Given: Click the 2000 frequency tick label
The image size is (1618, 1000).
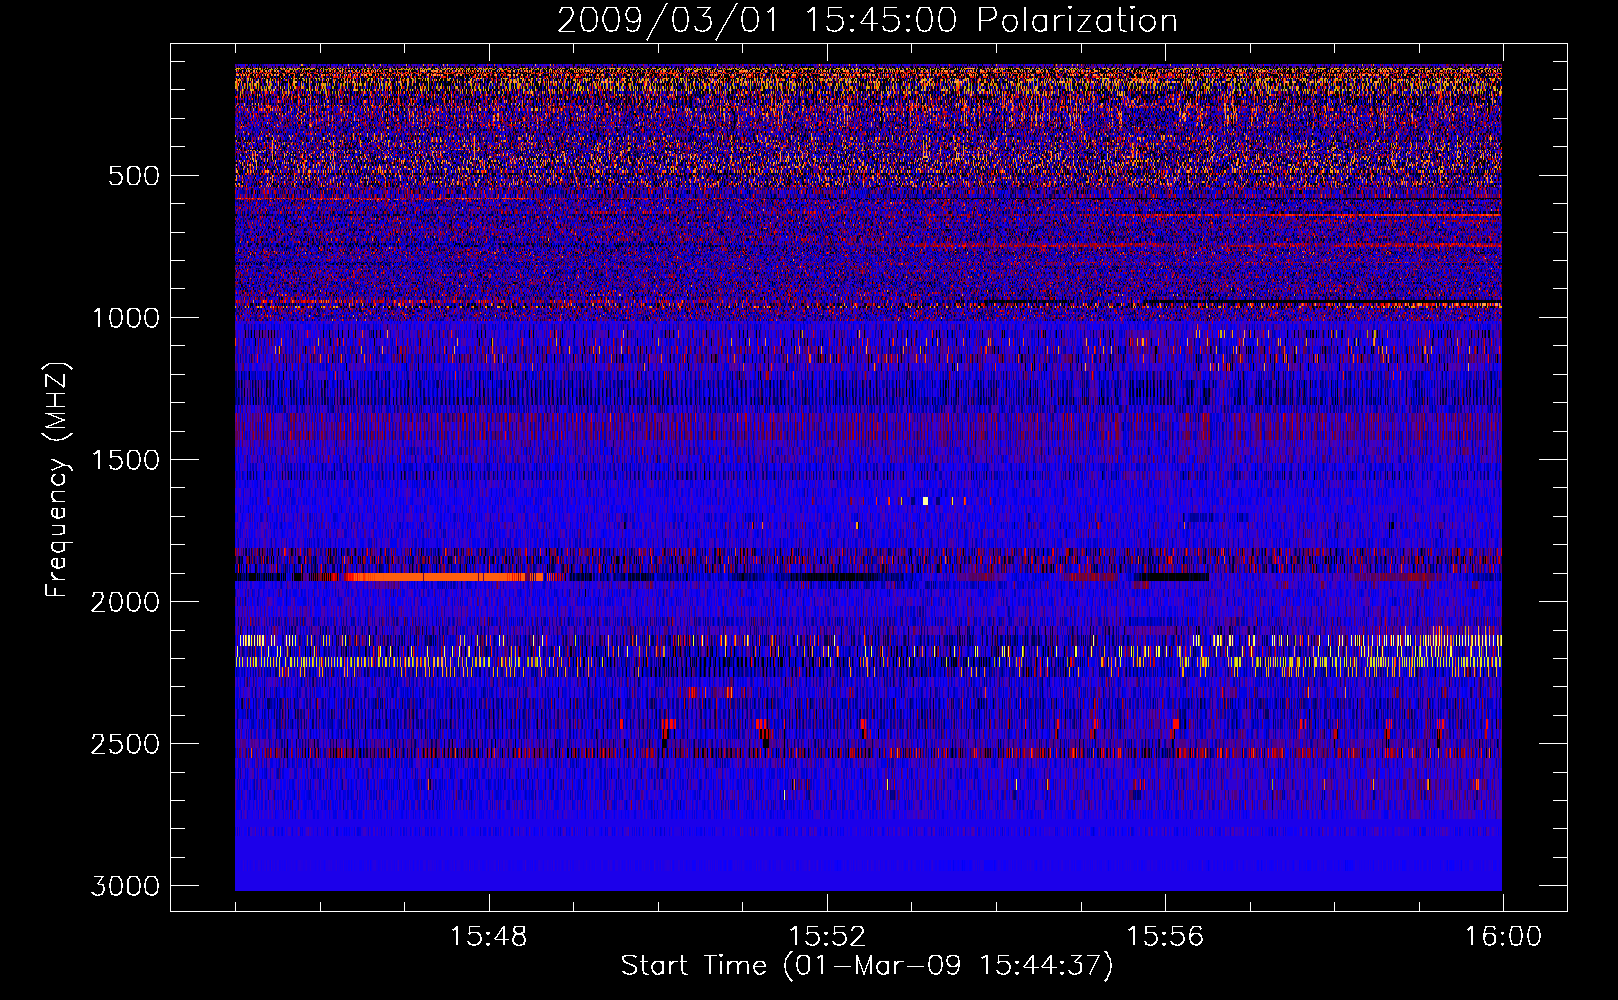Looking at the screenshot, I should [125, 602].
